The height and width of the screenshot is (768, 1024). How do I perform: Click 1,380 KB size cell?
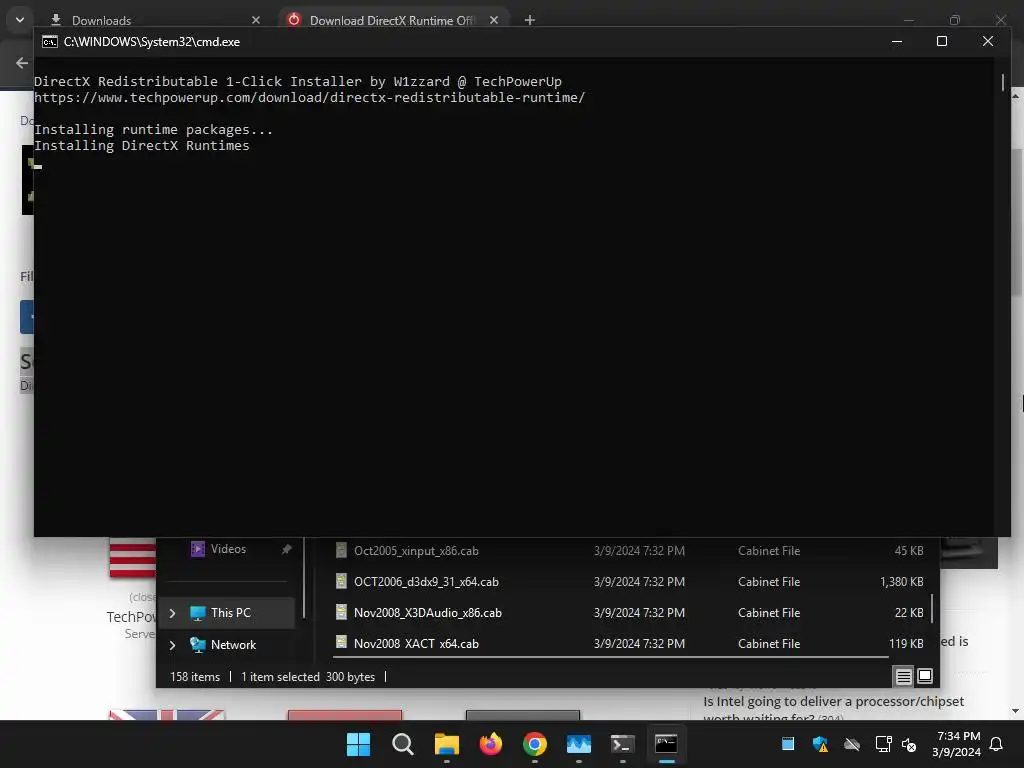click(x=901, y=581)
